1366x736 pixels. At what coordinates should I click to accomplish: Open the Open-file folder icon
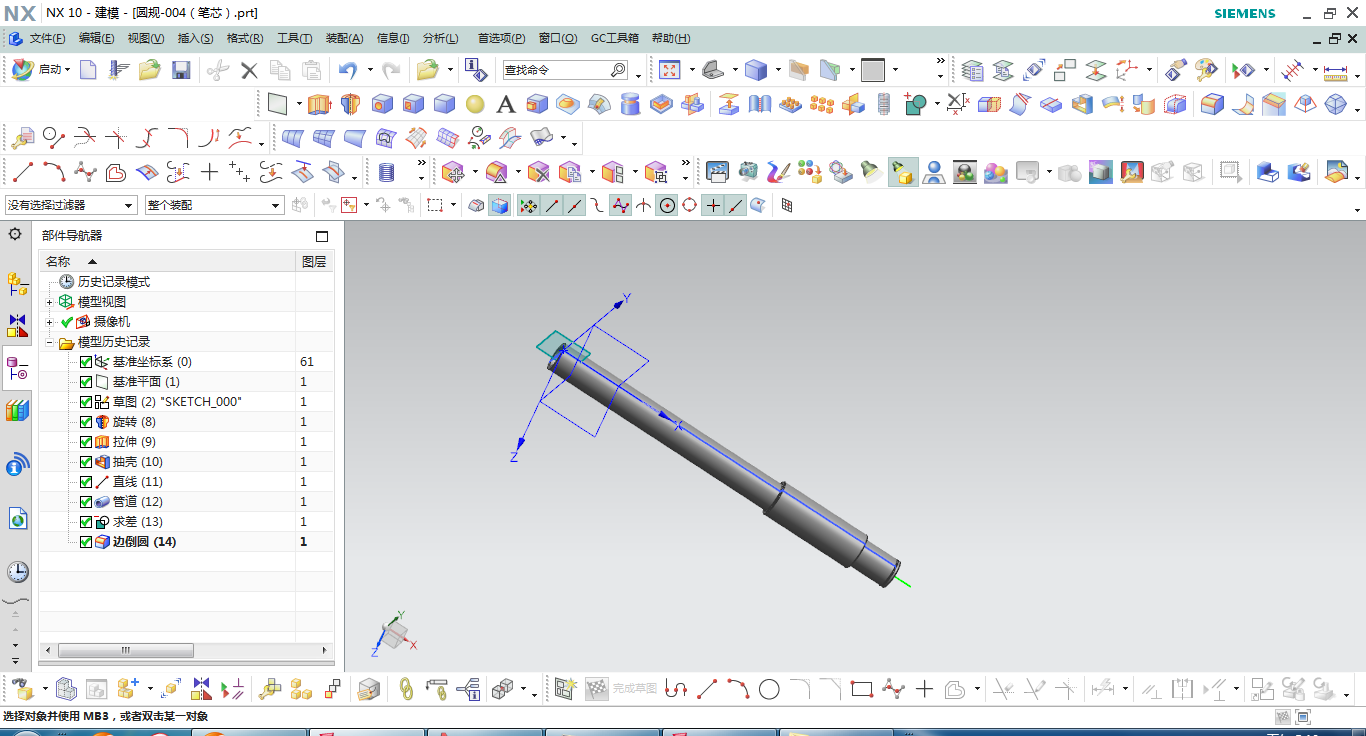[149, 70]
